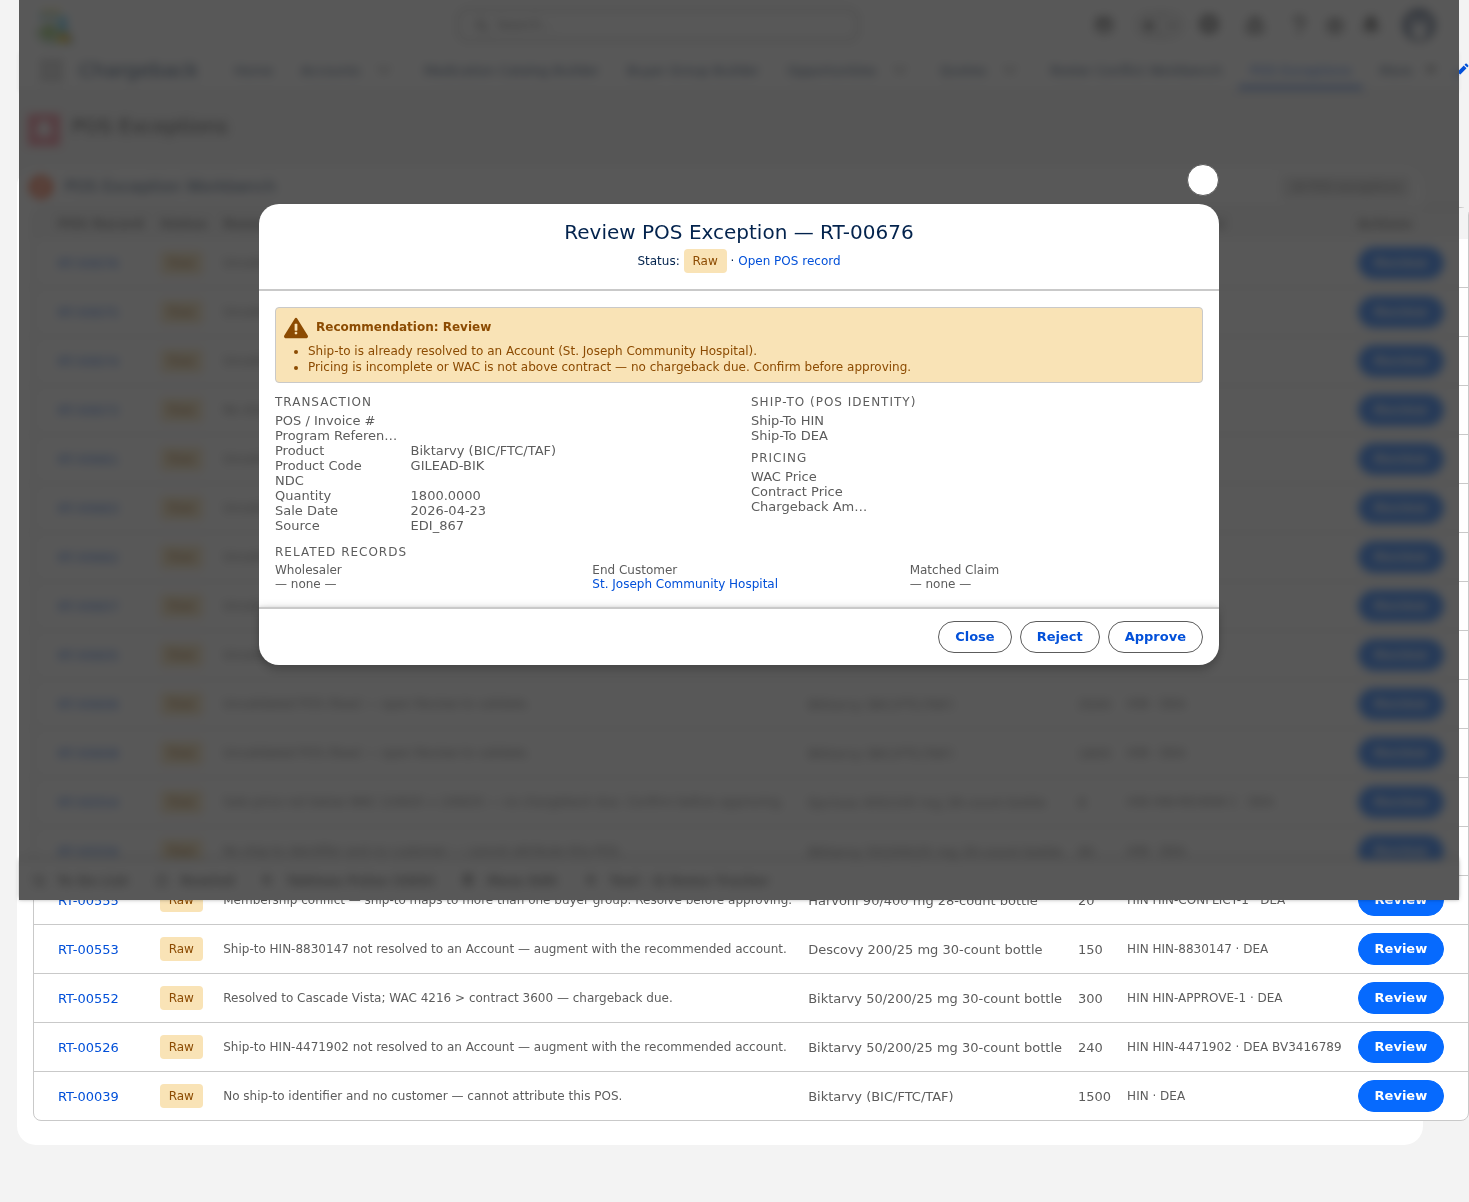
Task: Click the Raw badge in row RT-00552
Action: [181, 998]
